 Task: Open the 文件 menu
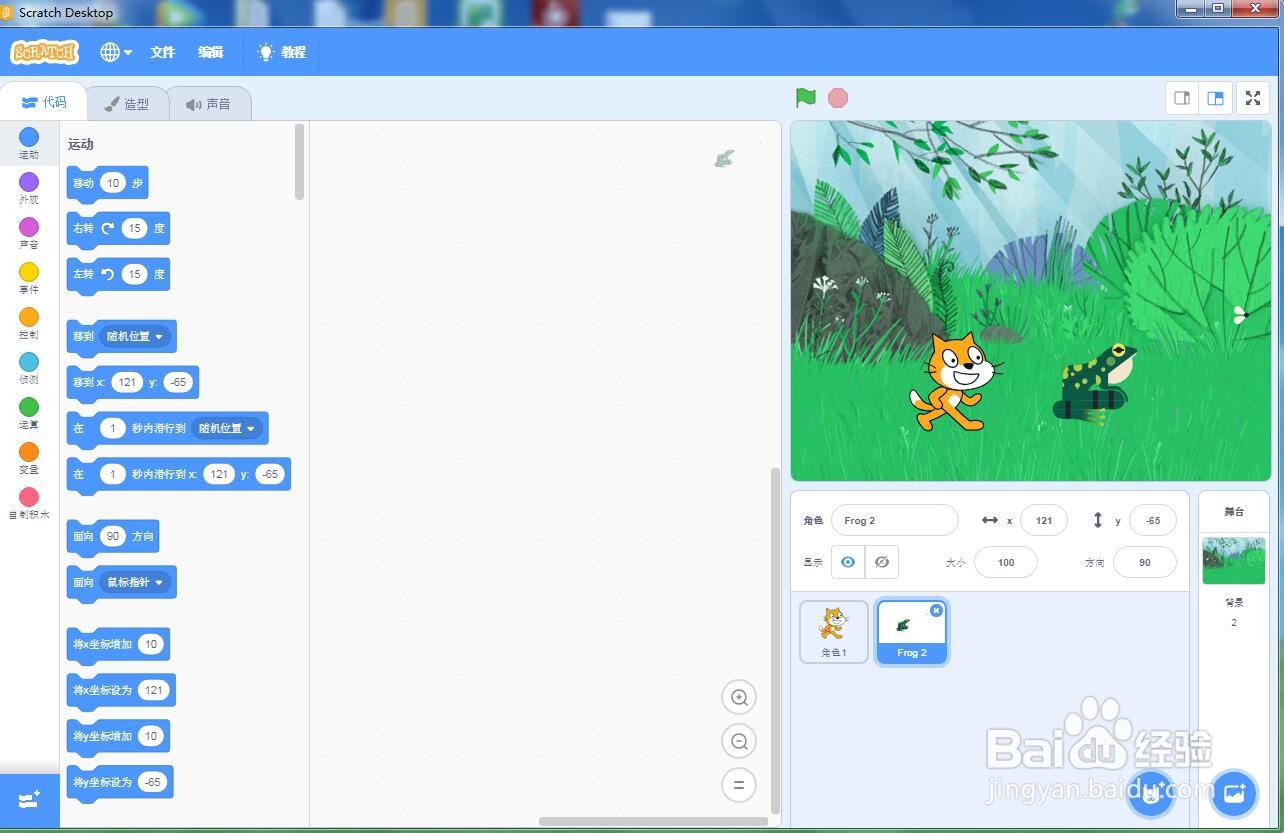162,52
